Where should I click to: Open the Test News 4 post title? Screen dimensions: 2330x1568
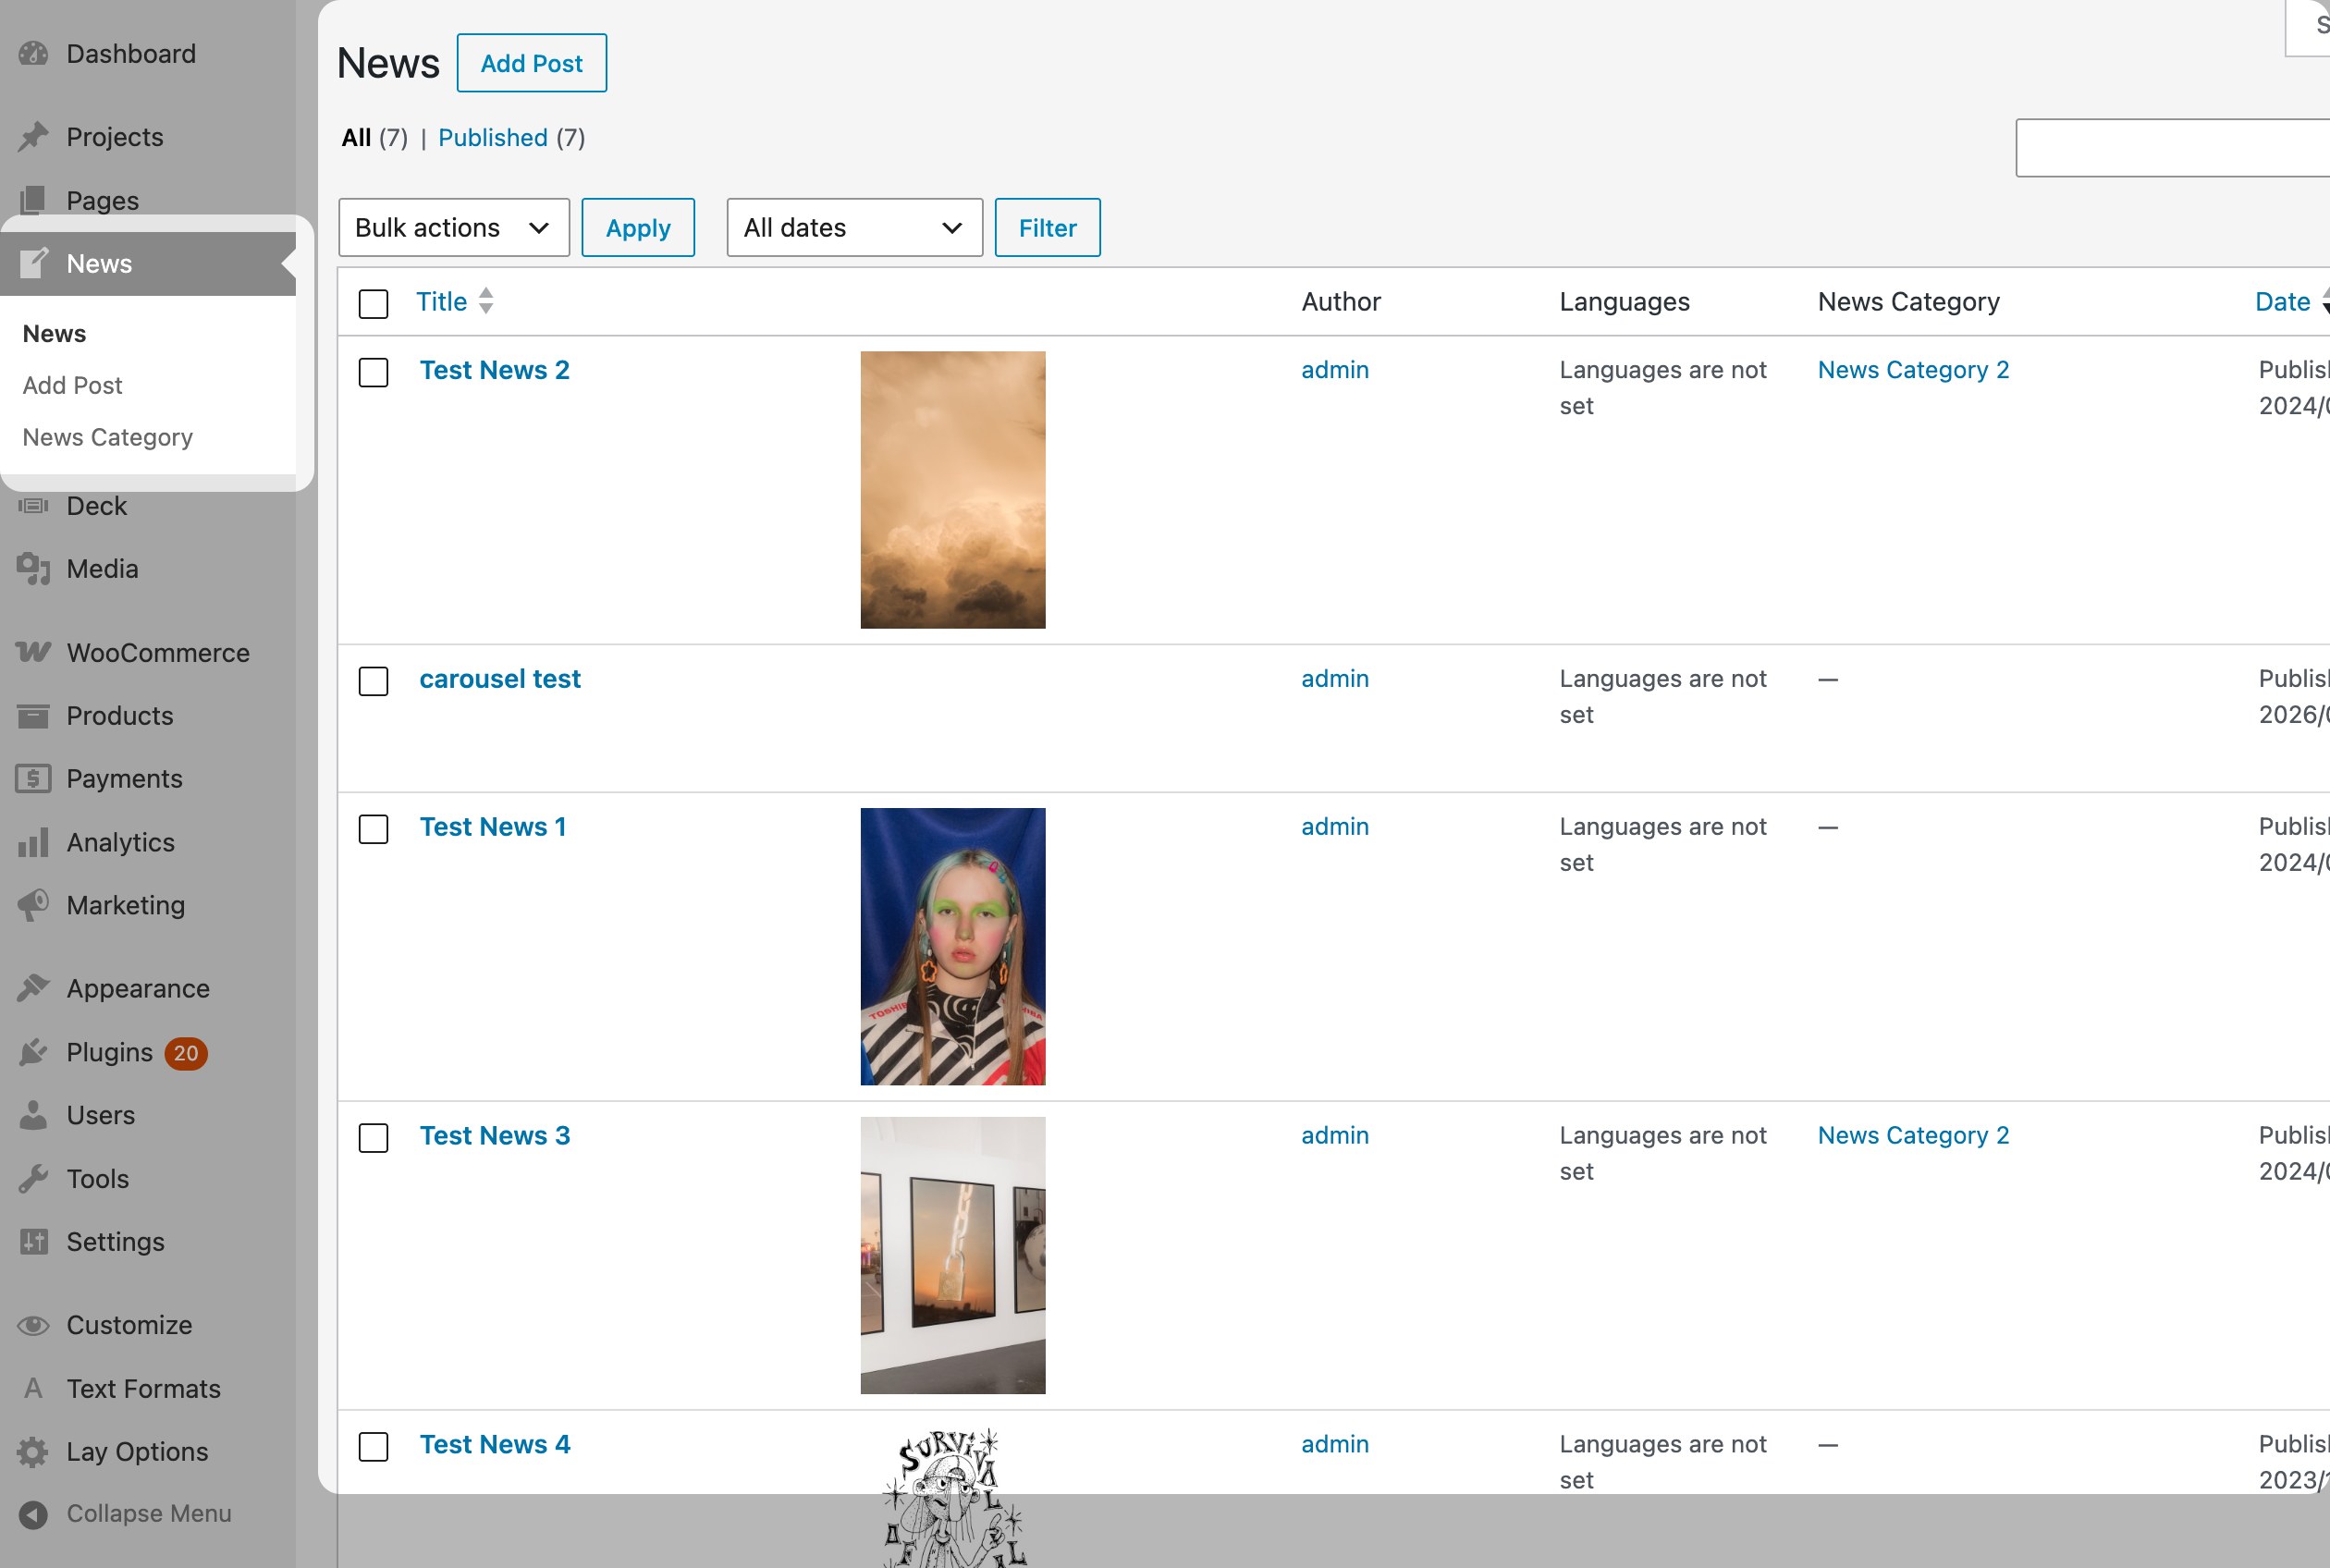[495, 1445]
